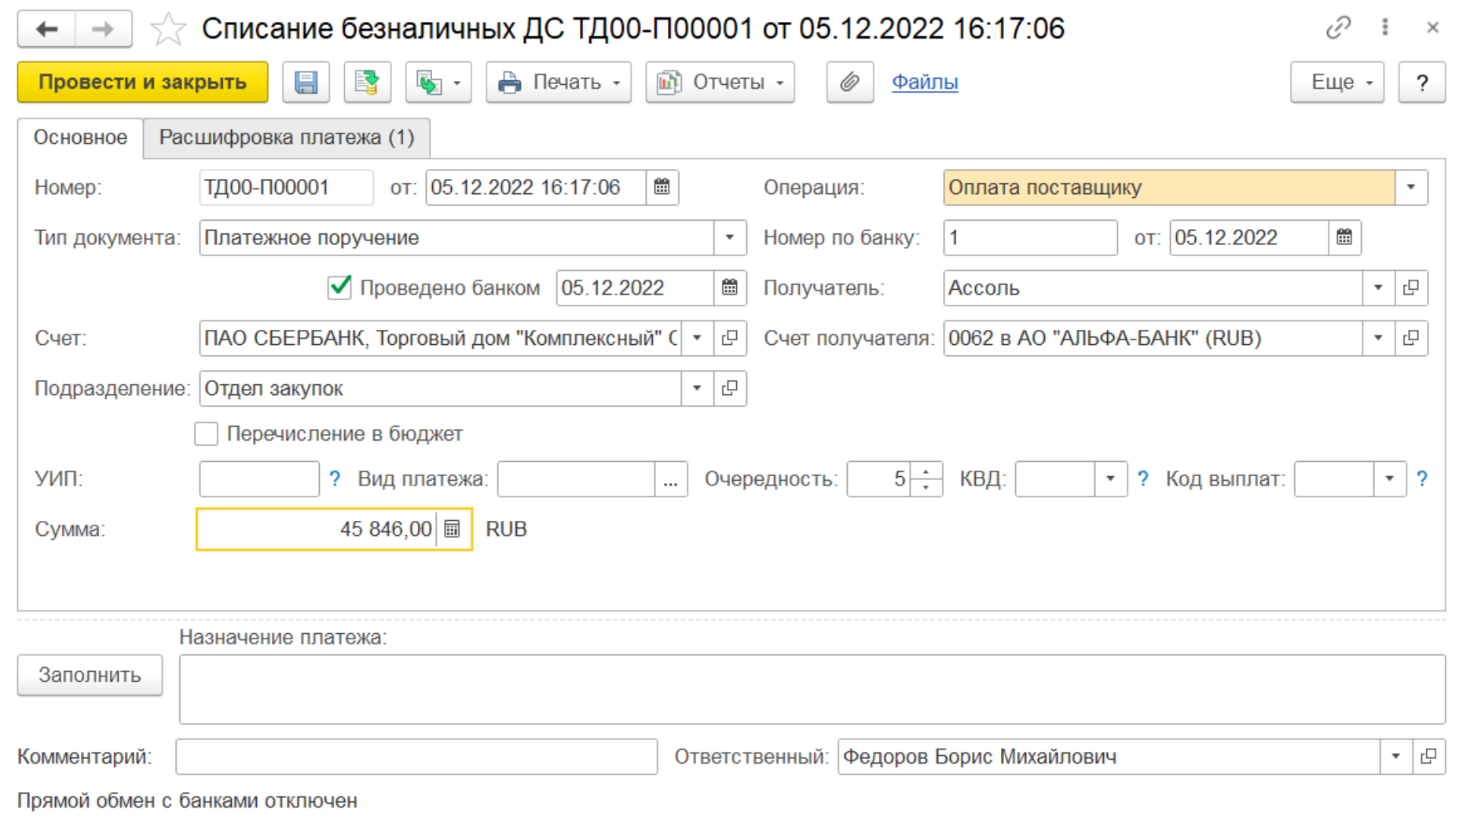This screenshot has height=828, width=1474.
Task: Click the paperclip attachment icon
Action: (849, 82)
